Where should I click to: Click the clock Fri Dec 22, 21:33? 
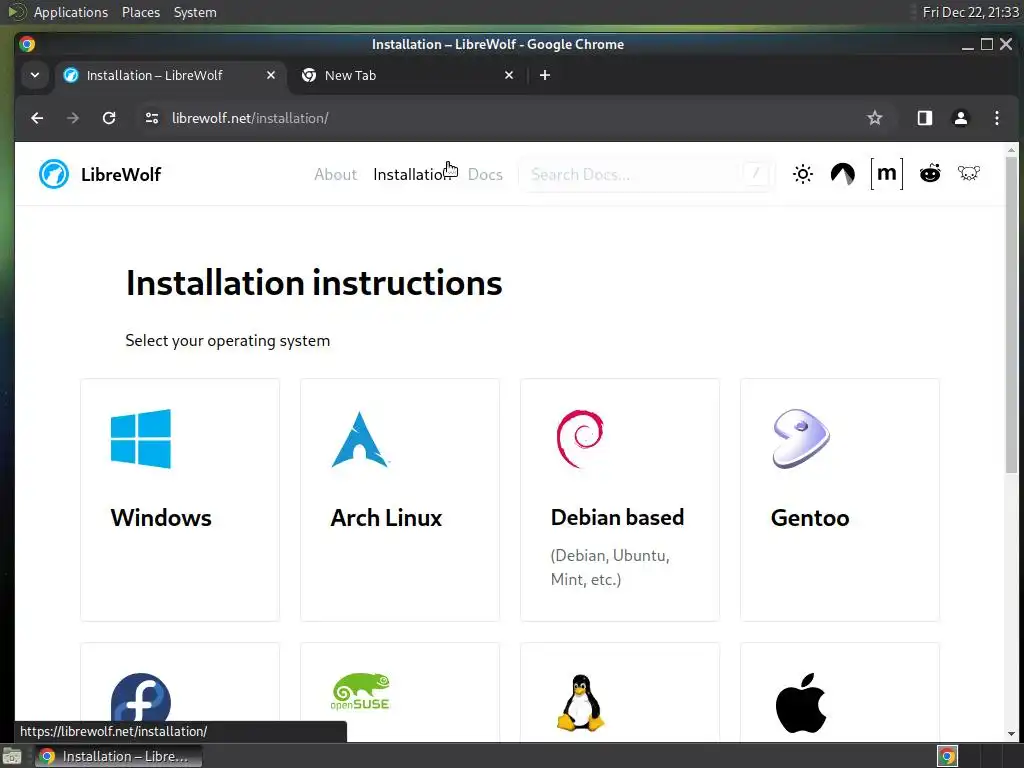click(x=970, y=12)
